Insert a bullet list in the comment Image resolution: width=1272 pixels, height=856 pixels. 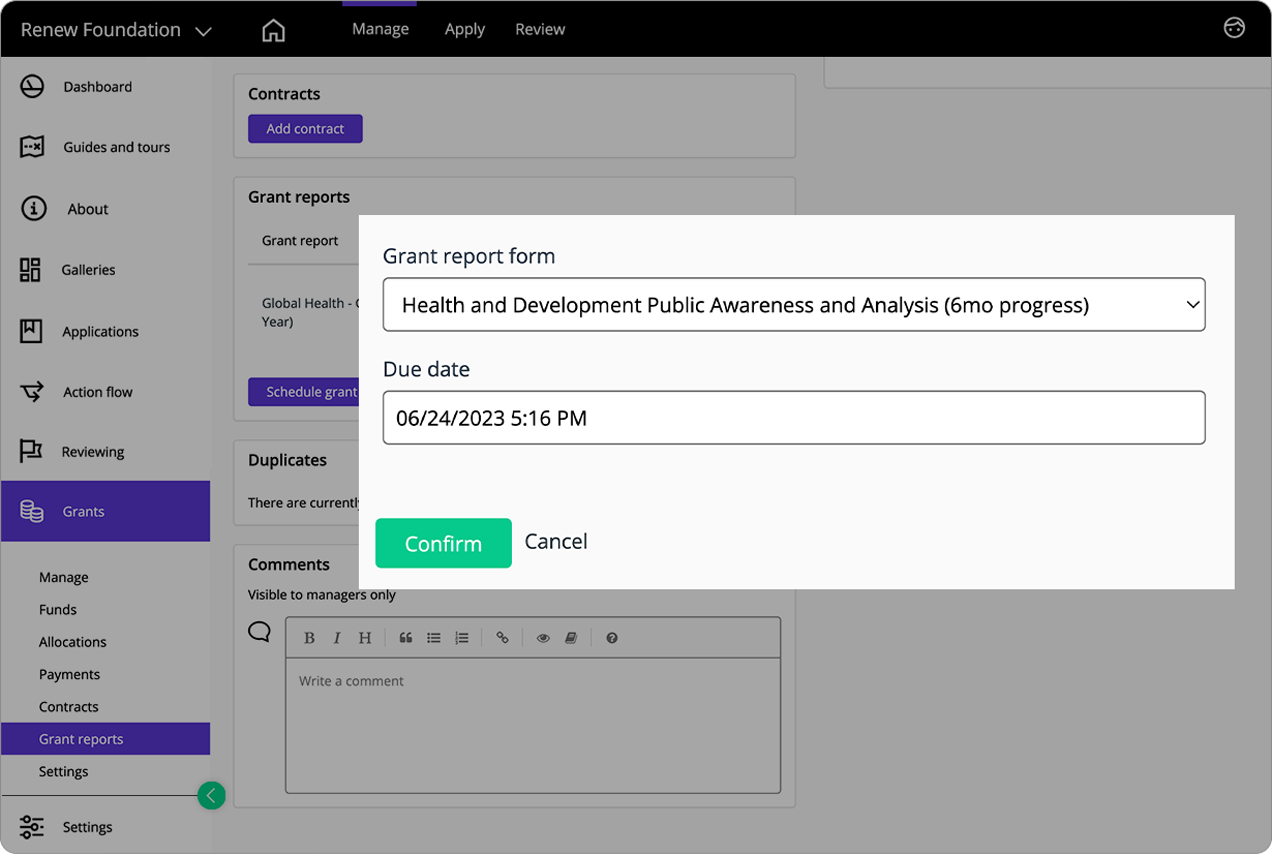[434, 637]
